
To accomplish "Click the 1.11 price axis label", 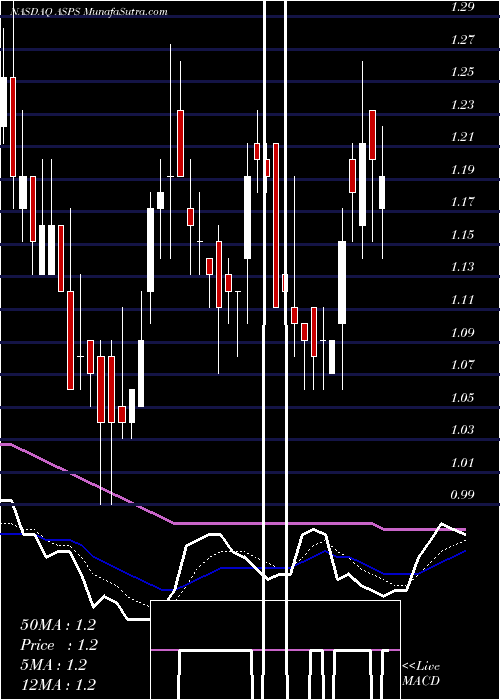I will coord(463,300).
